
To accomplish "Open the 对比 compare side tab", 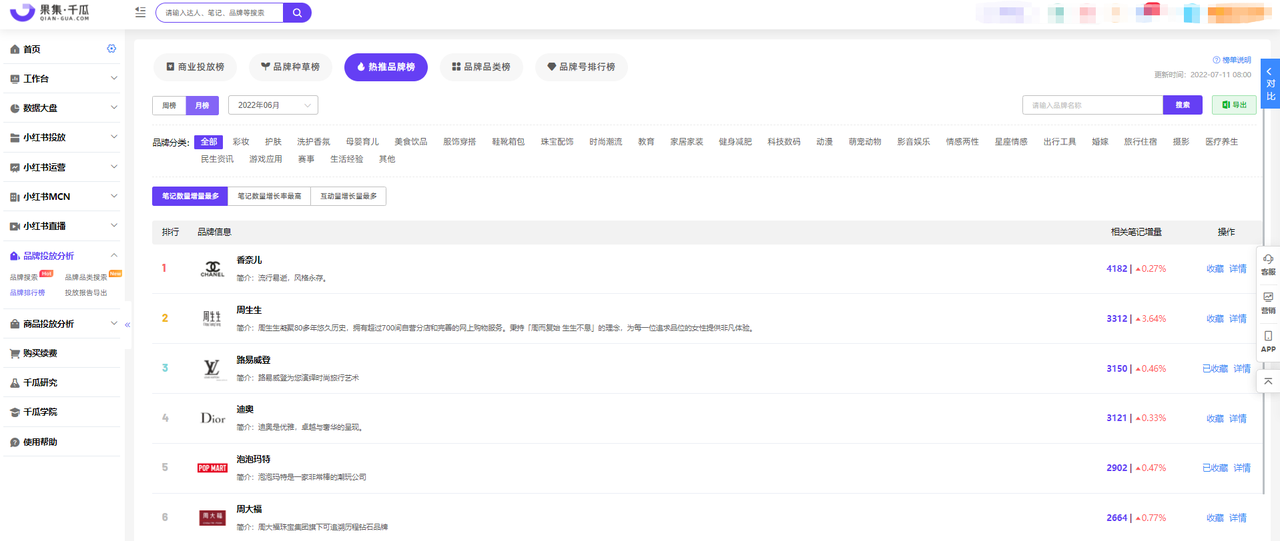I will click(x=1271, y=84).
